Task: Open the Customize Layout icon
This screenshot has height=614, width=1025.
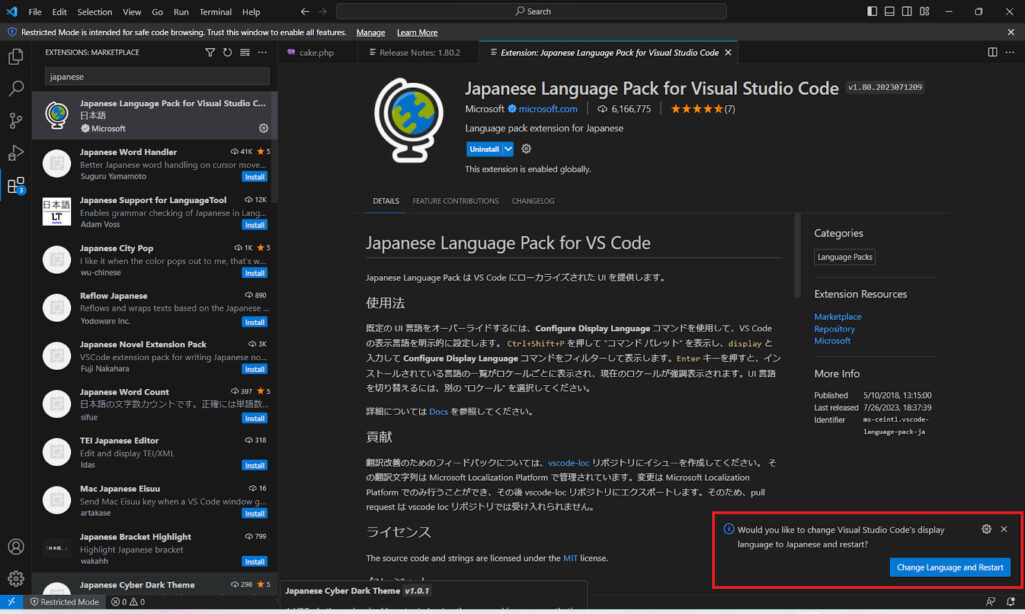Action: [x=924, y=11]
